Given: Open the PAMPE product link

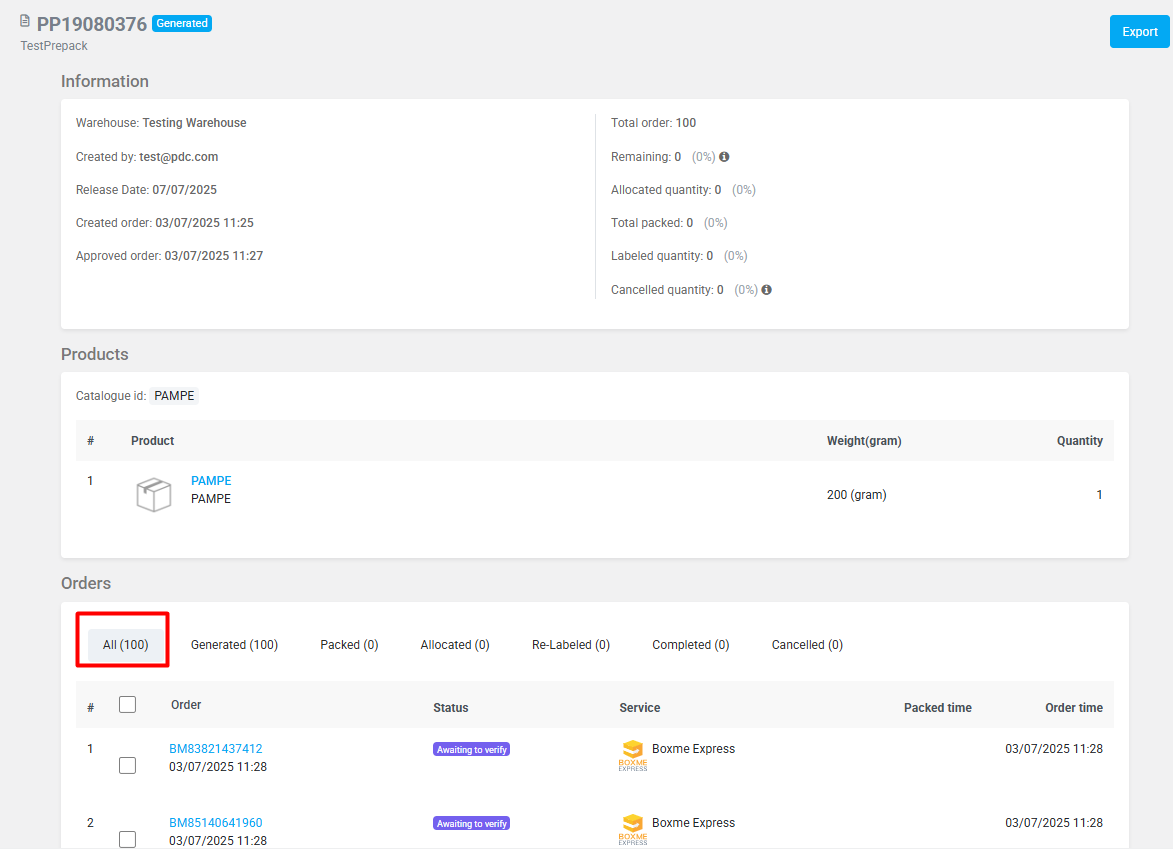Looking at the screenshot, I should tap(211, 481).
